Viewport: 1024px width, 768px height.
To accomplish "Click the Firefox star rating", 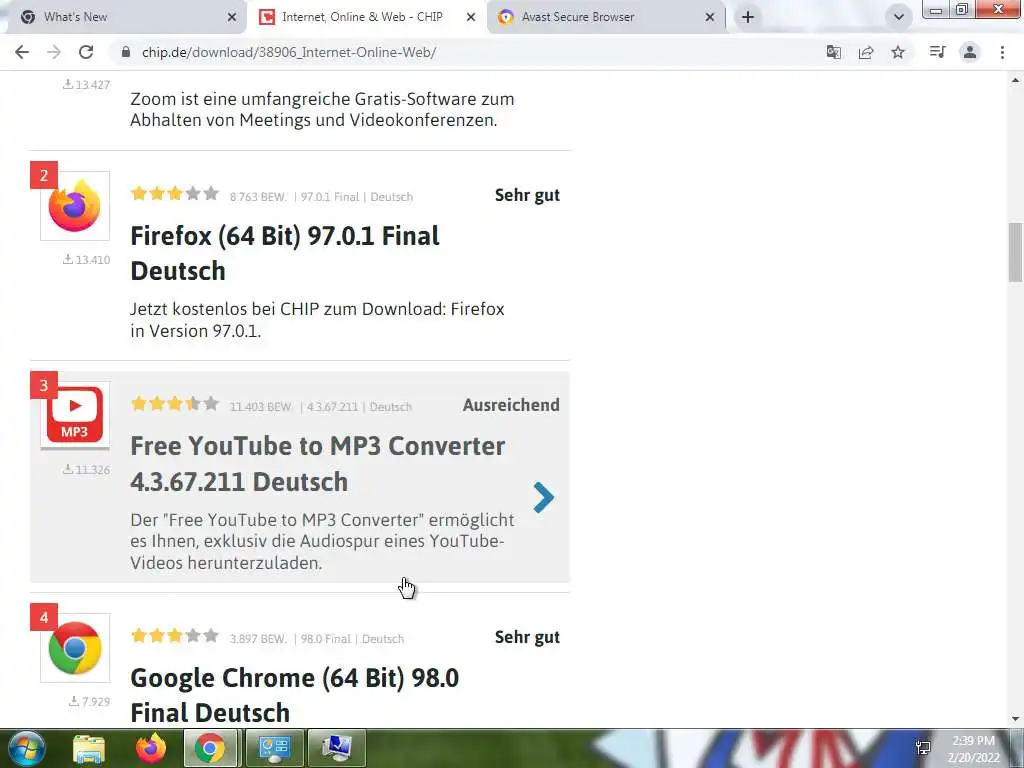I will [174, 193].
